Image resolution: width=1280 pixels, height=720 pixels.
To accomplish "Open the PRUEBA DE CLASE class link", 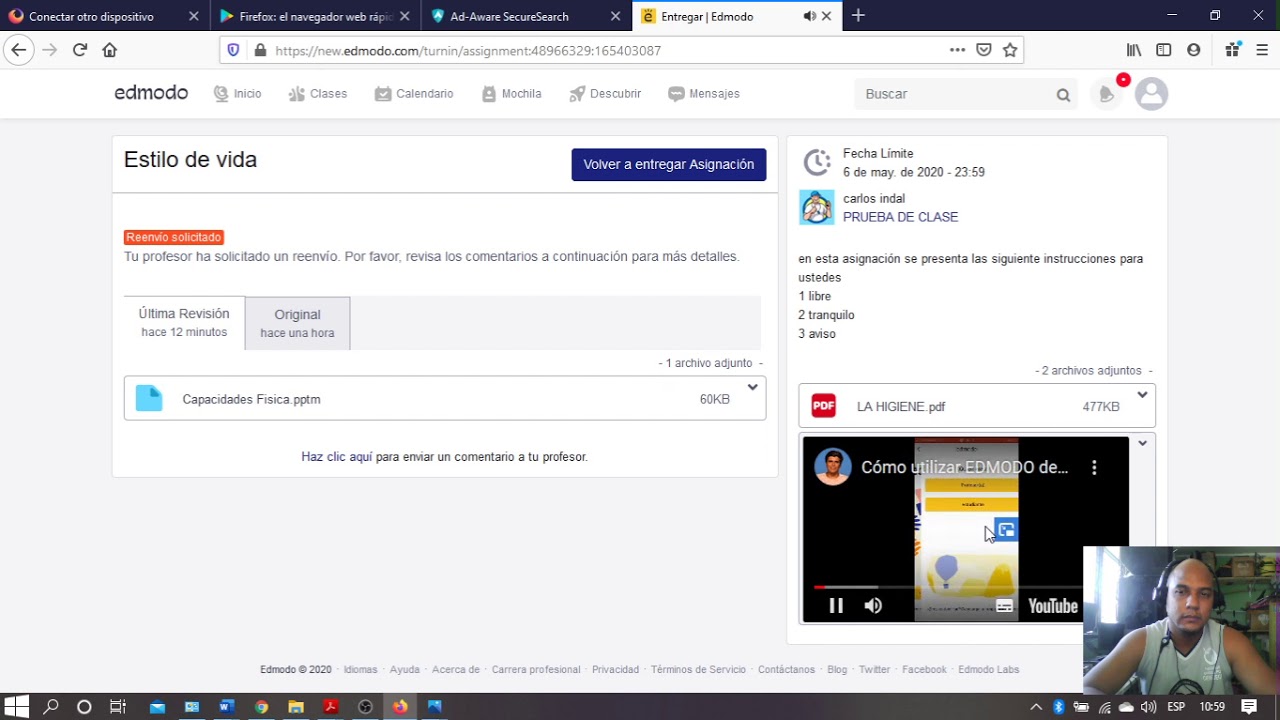I will pos(900,217).
